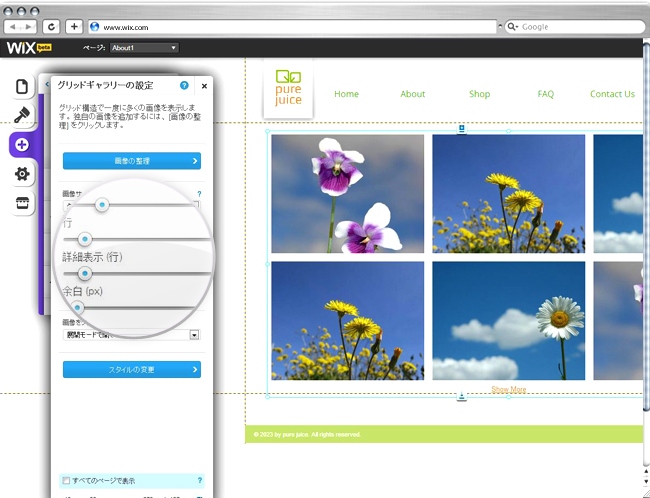The height and width of the screenshot is (498, 650).
Task: Click the footer copyright text
Action: (x=307, y=435)
